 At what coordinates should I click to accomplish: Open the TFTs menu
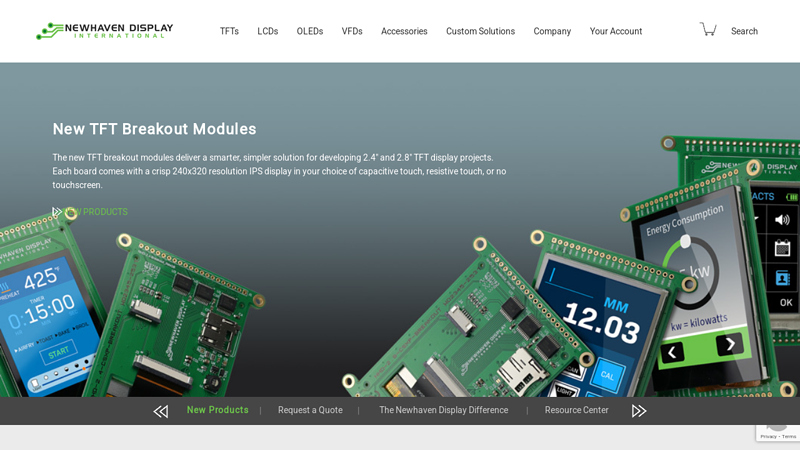point(229,31)
